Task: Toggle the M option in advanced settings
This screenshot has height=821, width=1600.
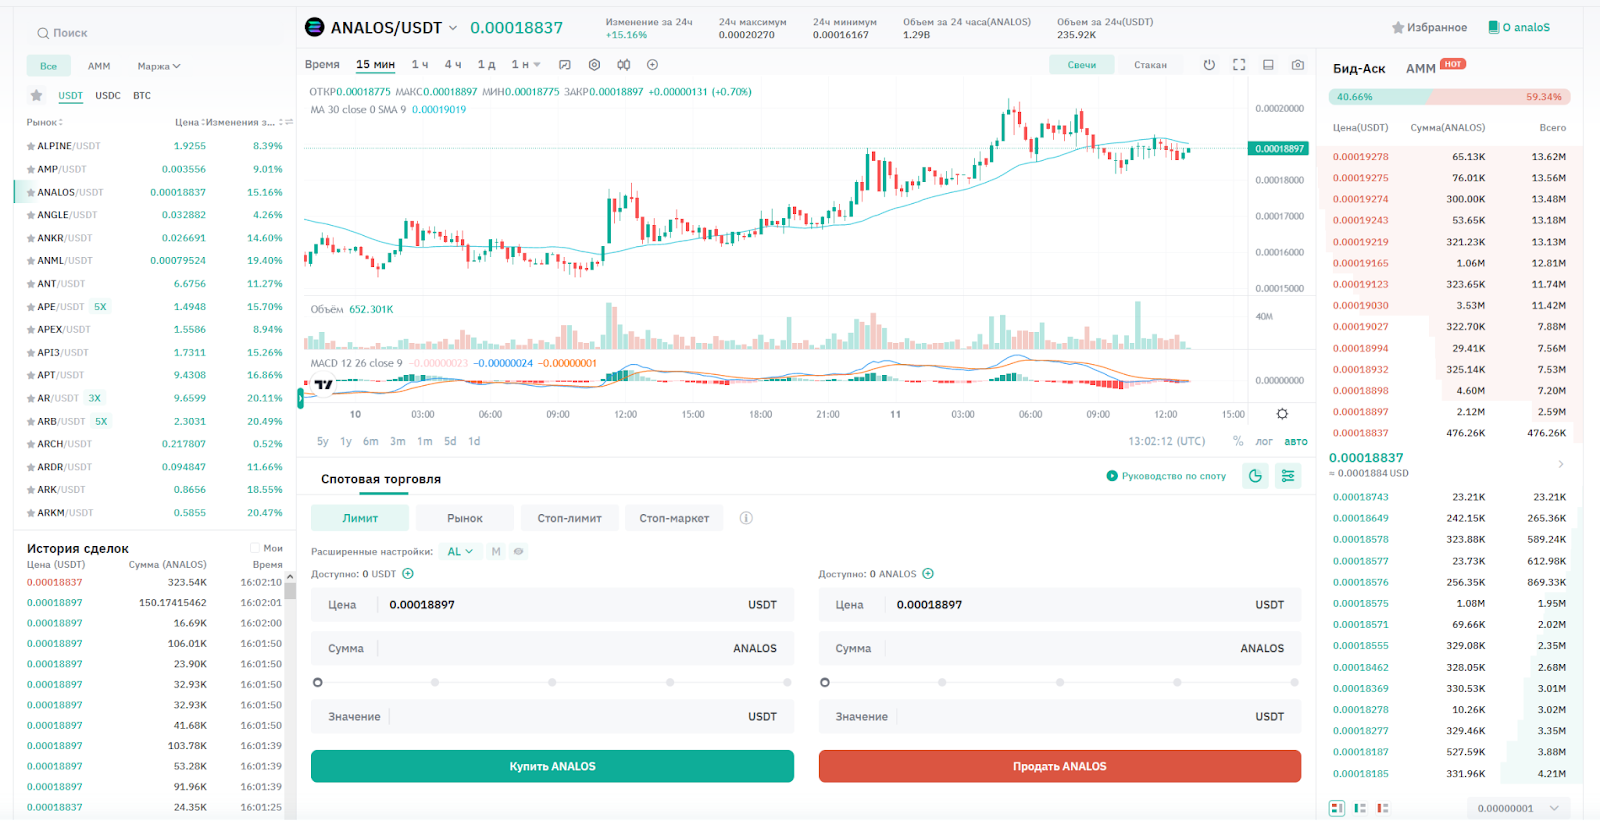Action: tap(496, 552)
